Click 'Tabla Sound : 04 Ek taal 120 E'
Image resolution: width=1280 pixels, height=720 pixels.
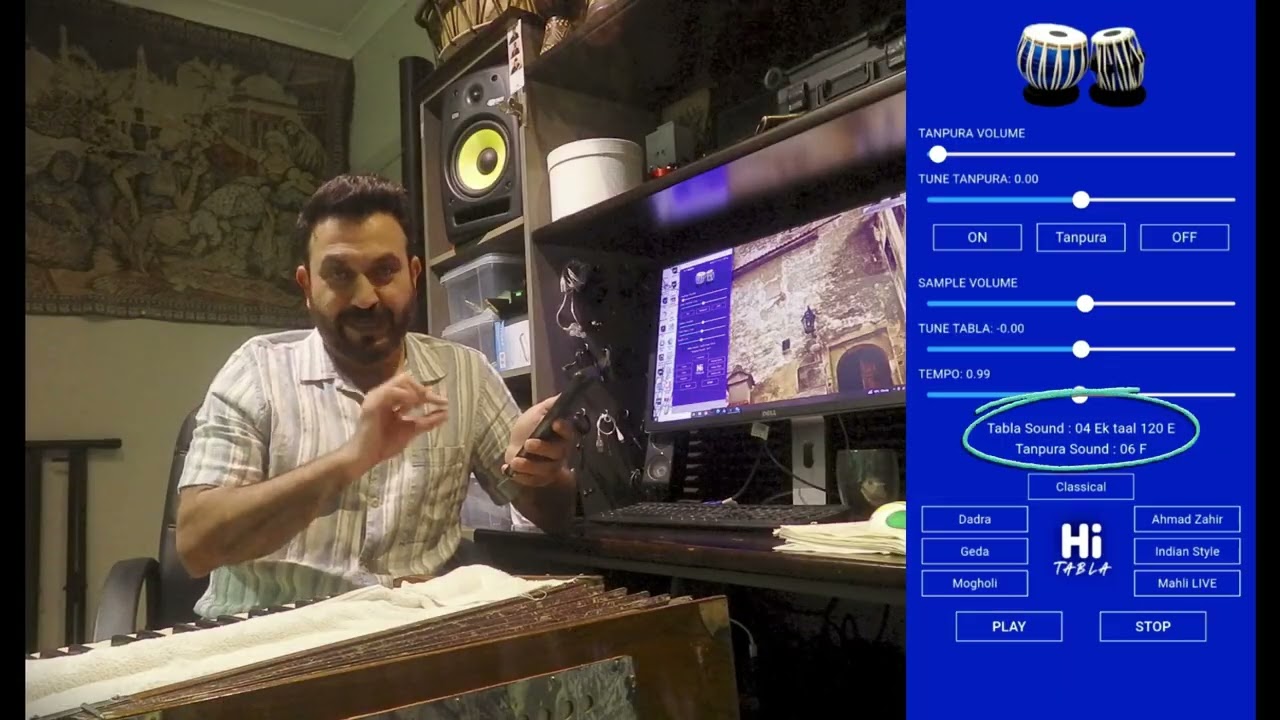coord(1081,428)
